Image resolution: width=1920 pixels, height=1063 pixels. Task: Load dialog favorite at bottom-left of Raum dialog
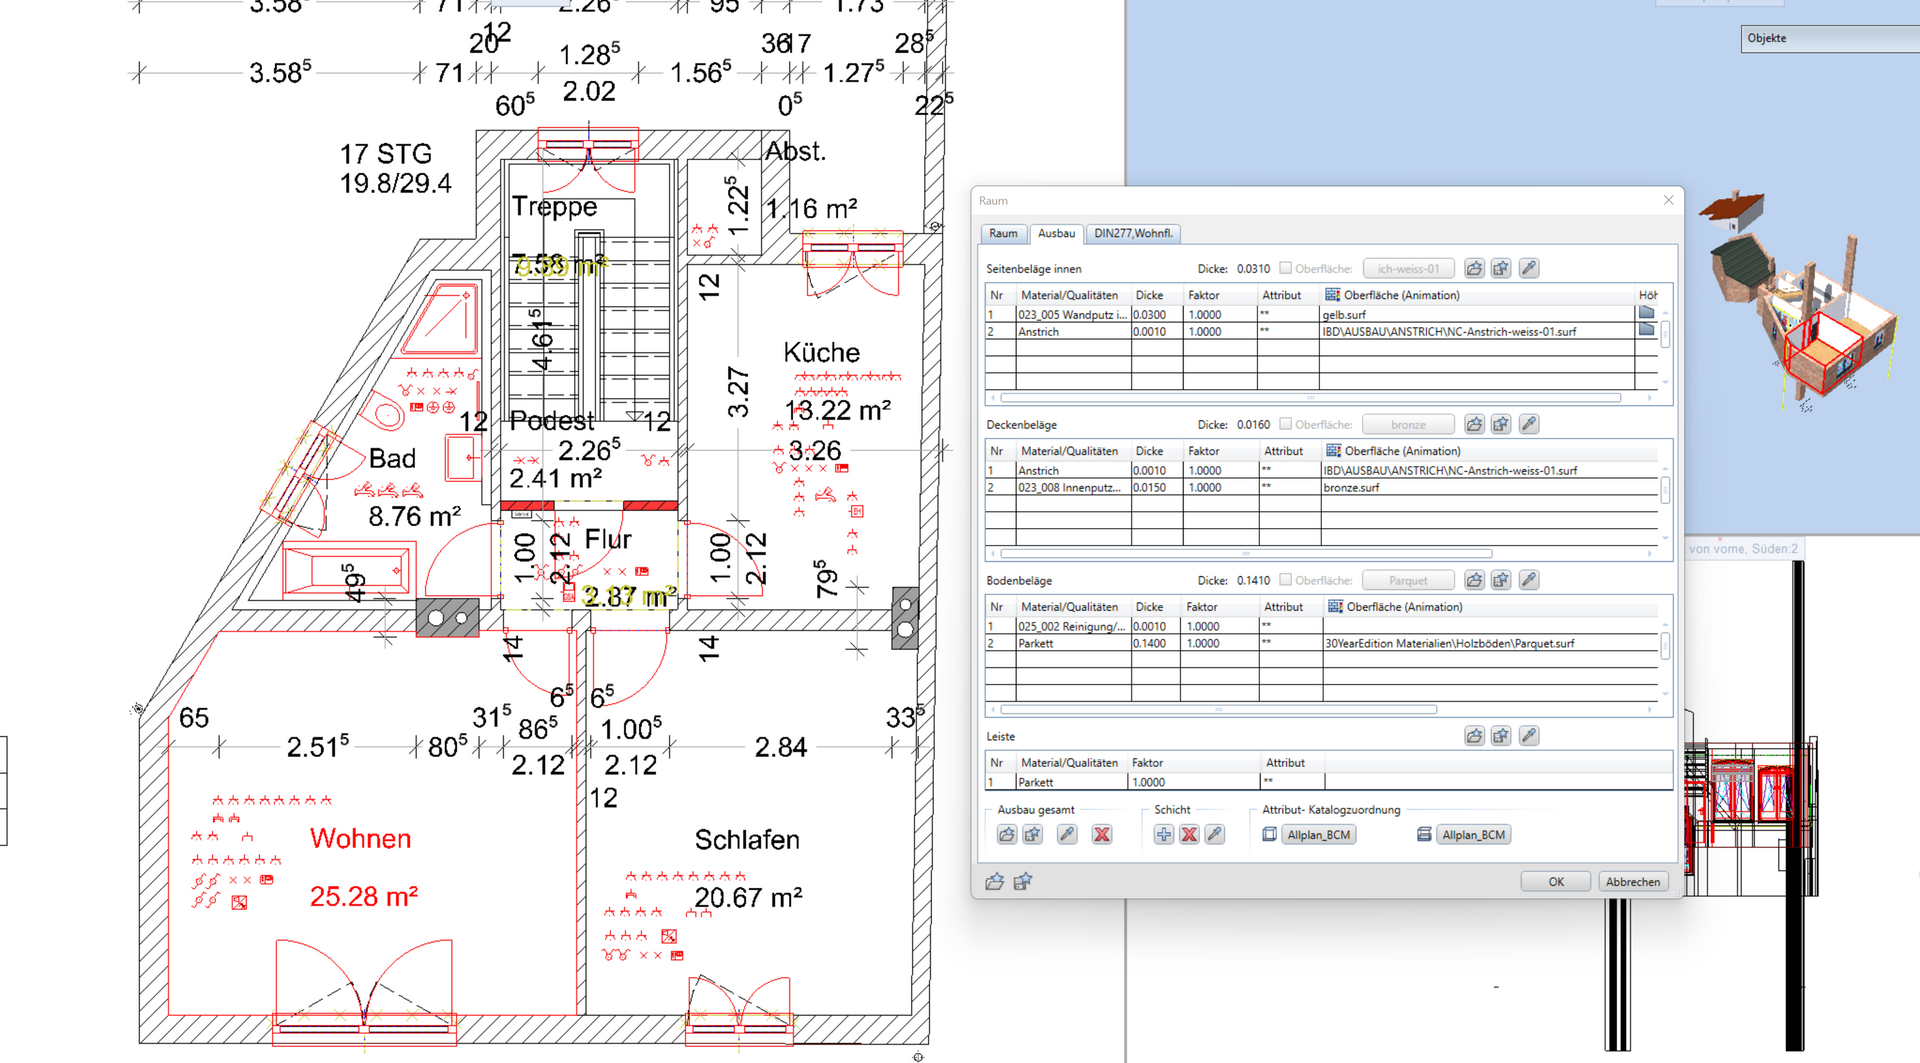click(x=995, y=881)
